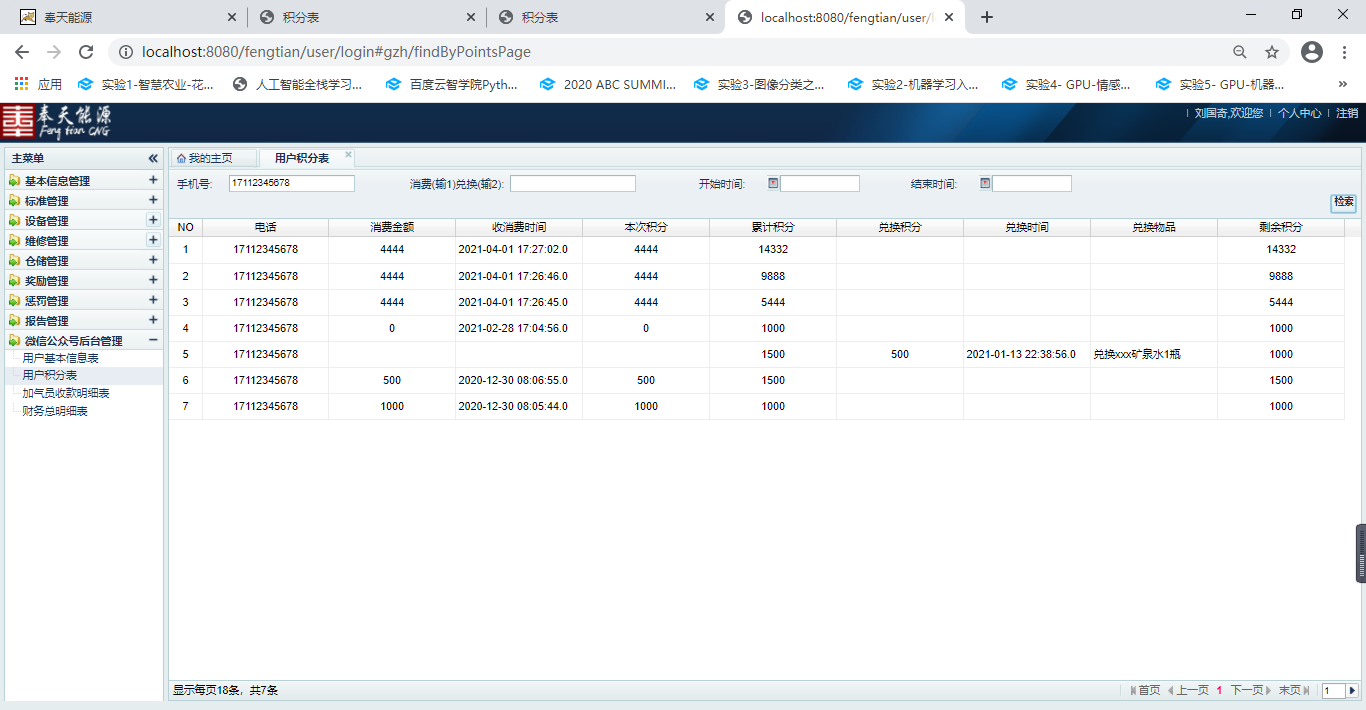Expand the 设备管理 menu with plus button
The height and width of the screenshot is (710, 1366).
pos(153,220)
